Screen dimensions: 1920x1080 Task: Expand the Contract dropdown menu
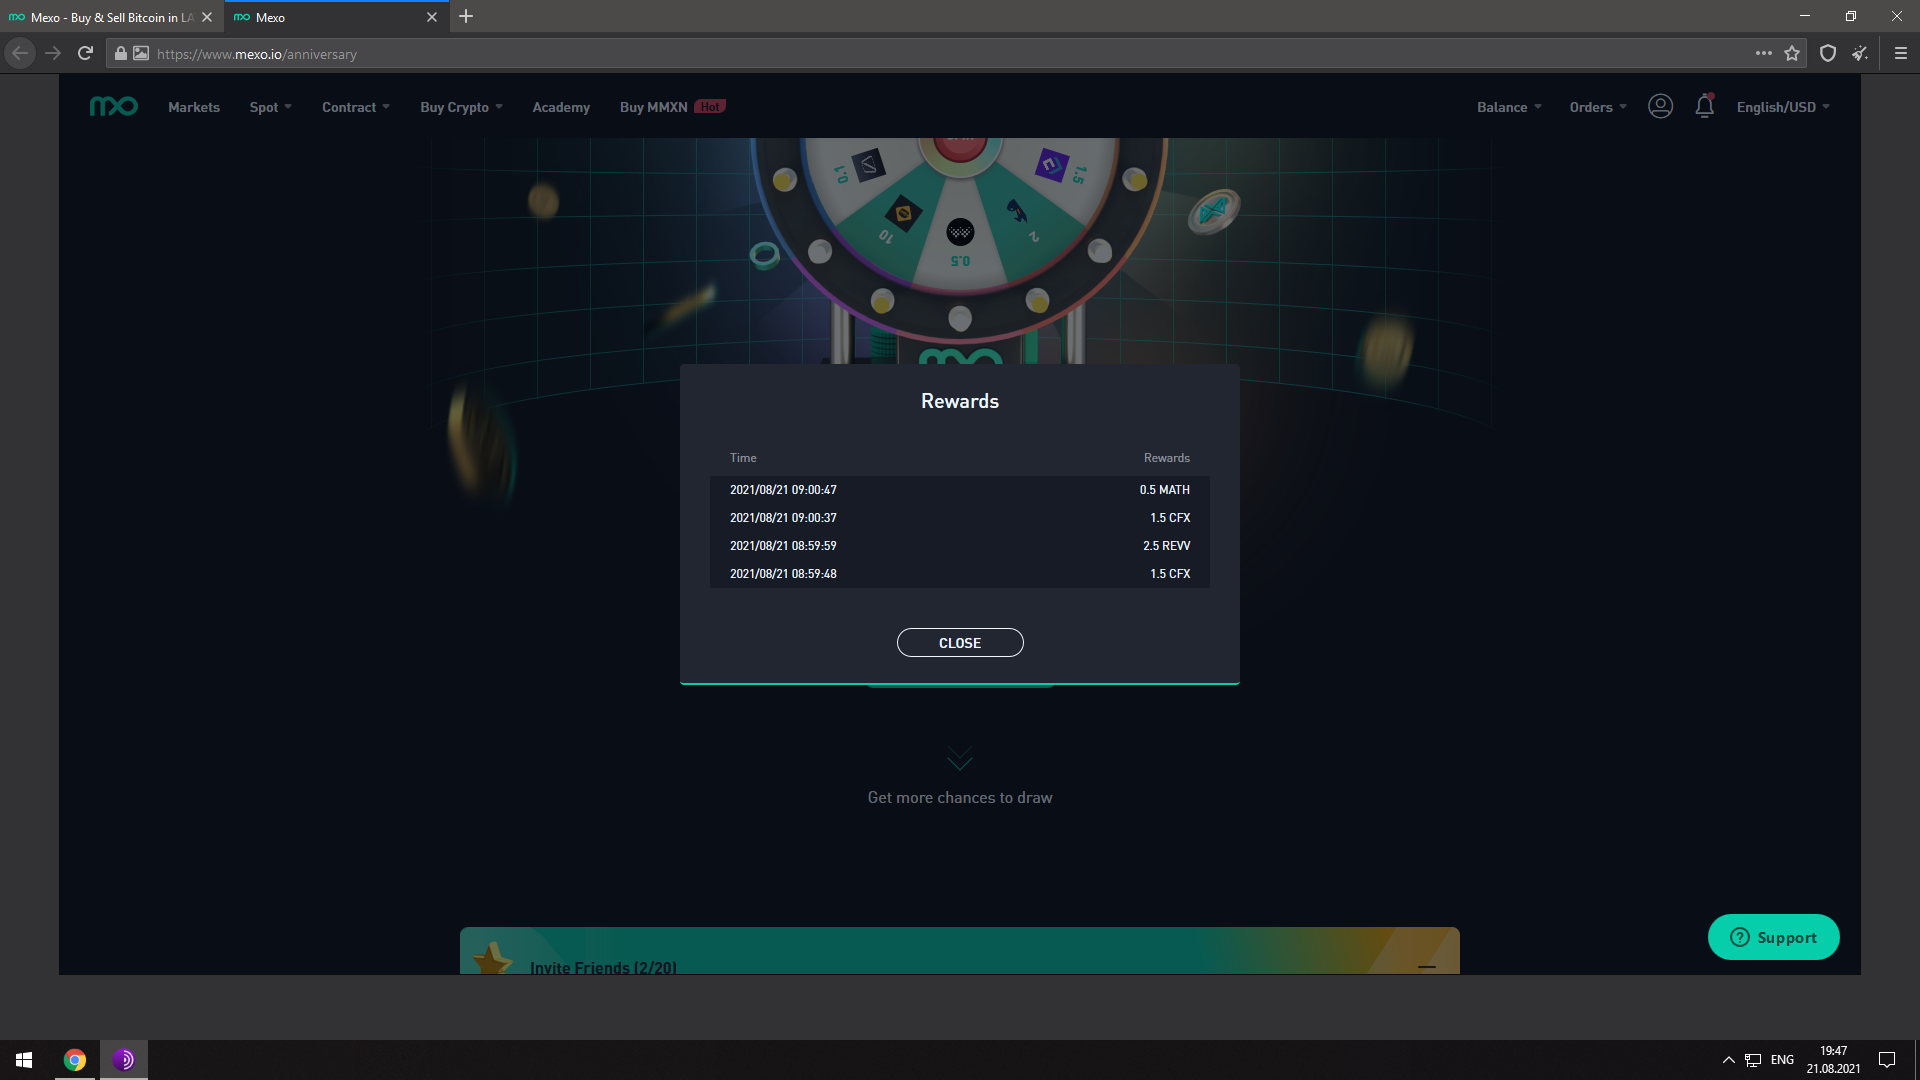point(356,107)
